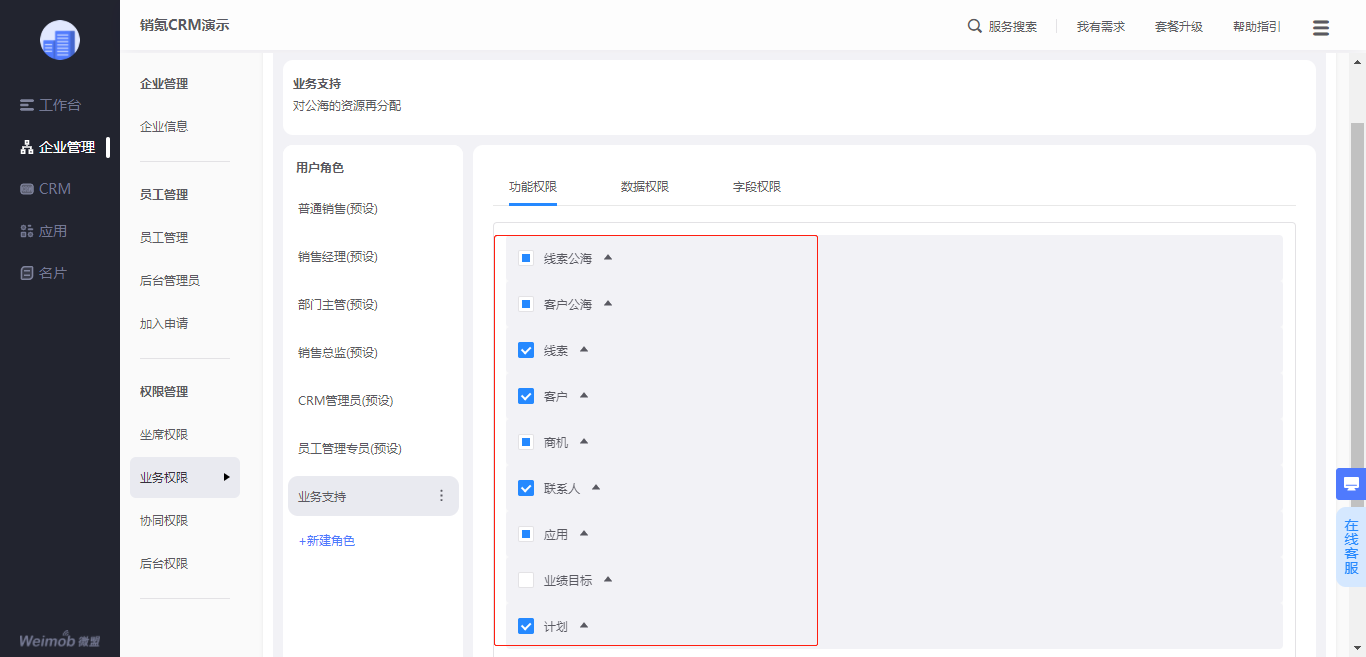Toggle the 应用 permission checkbox

tap(526, 534)
